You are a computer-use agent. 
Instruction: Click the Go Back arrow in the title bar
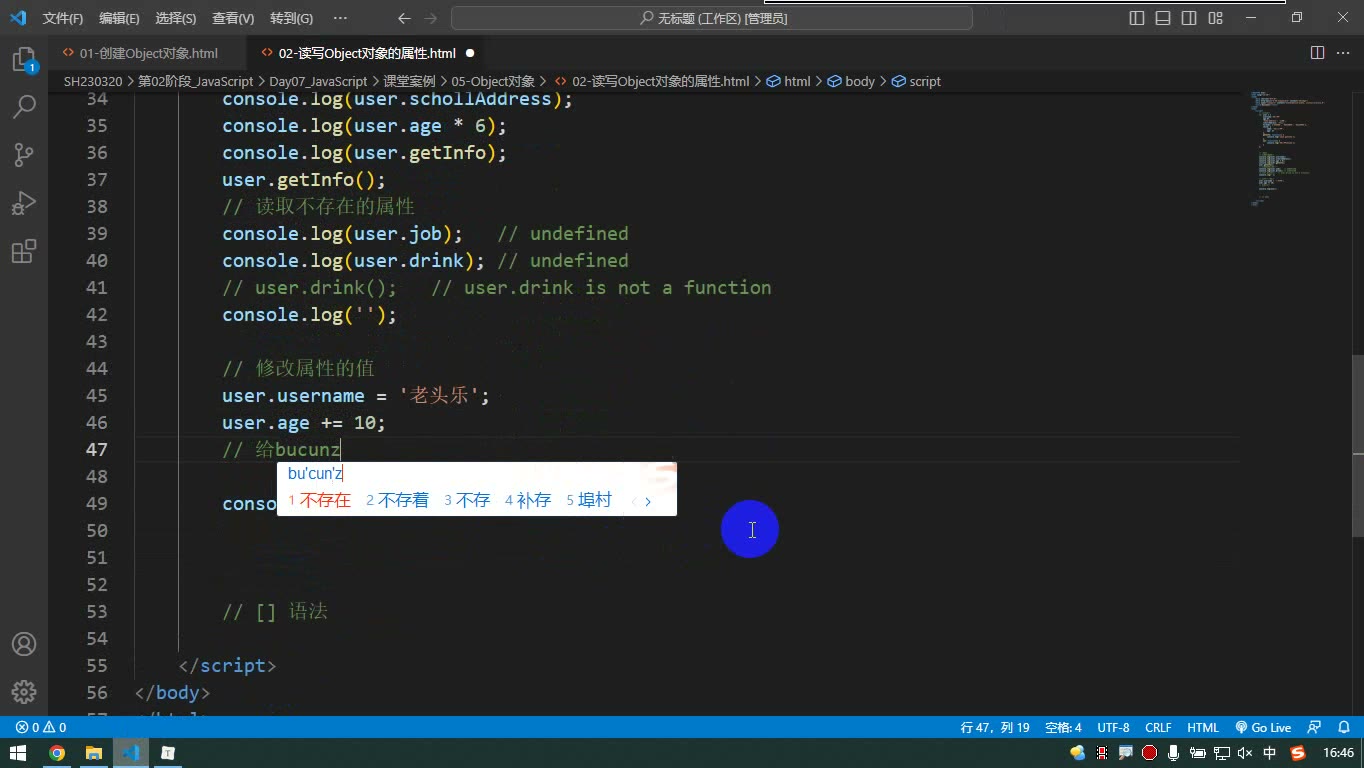404,18
